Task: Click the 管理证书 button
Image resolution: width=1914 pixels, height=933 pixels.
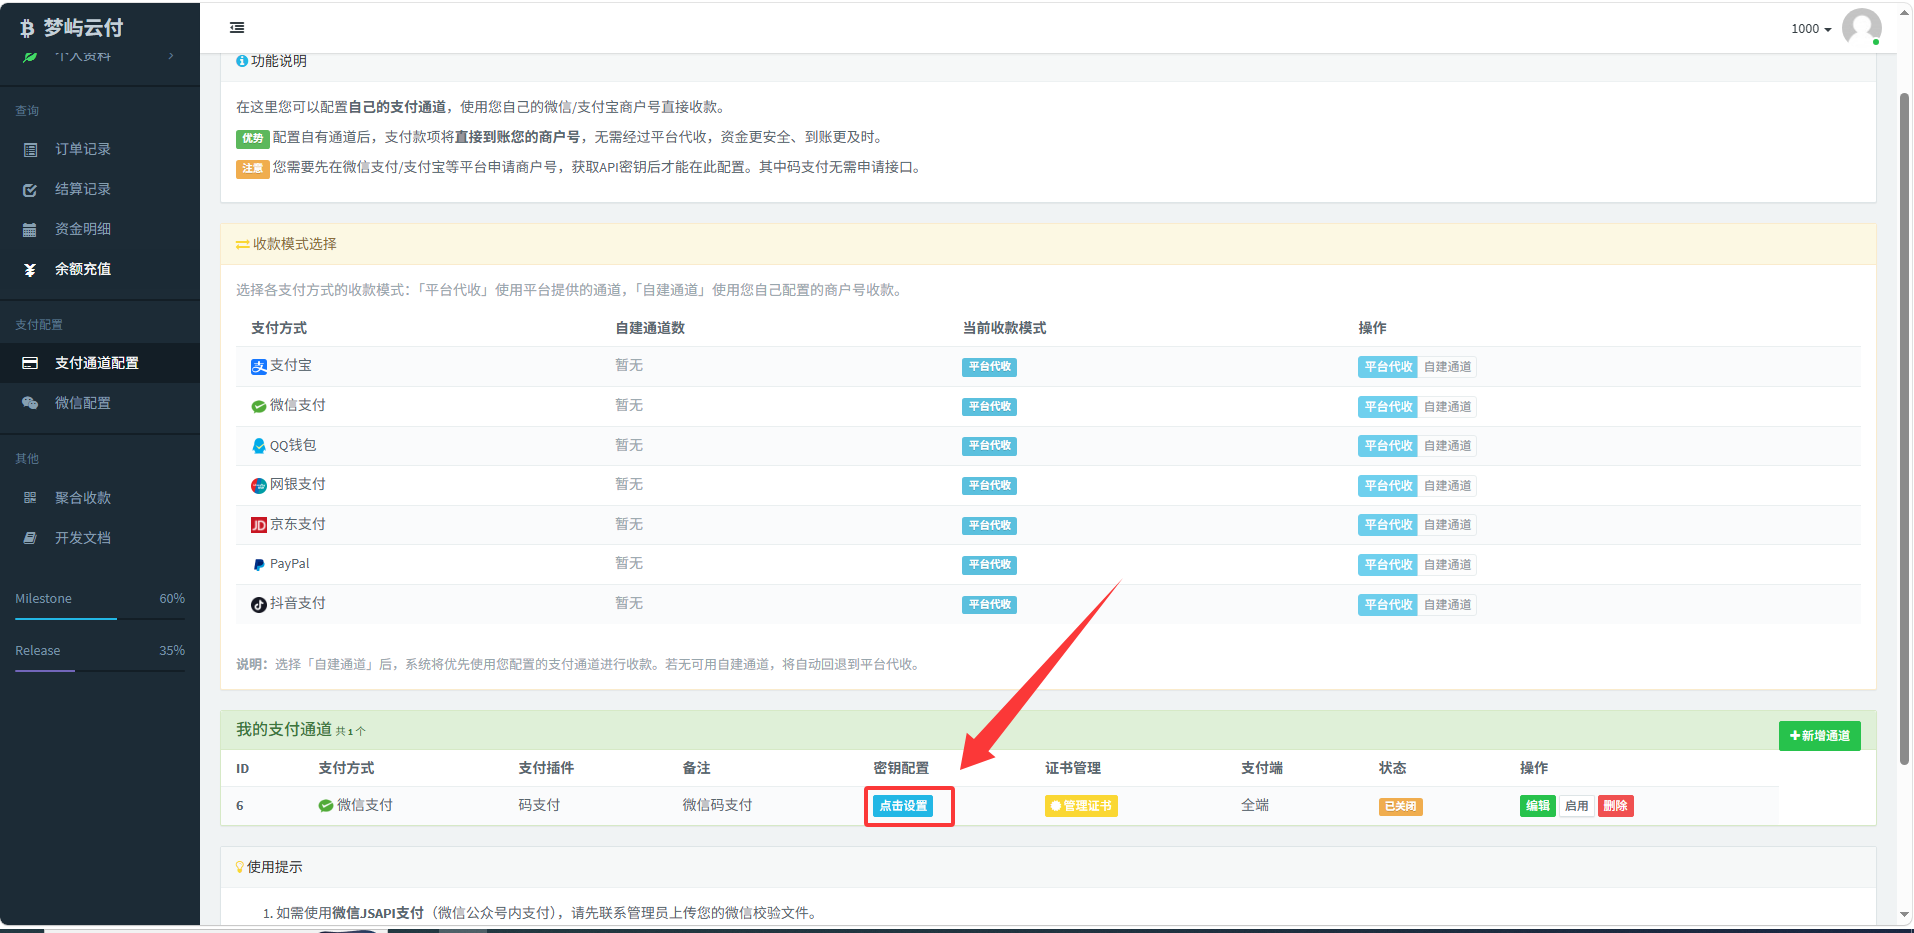Action: click(x=1081, y=806)
